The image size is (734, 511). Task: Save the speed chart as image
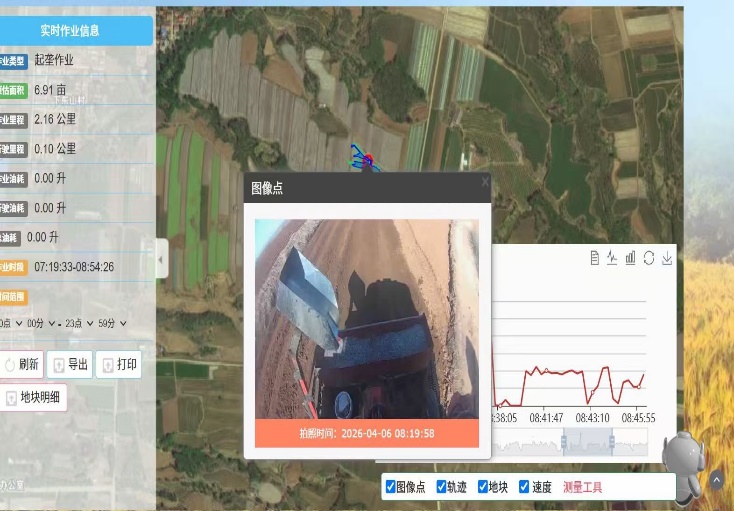click(x=667, y=258)
